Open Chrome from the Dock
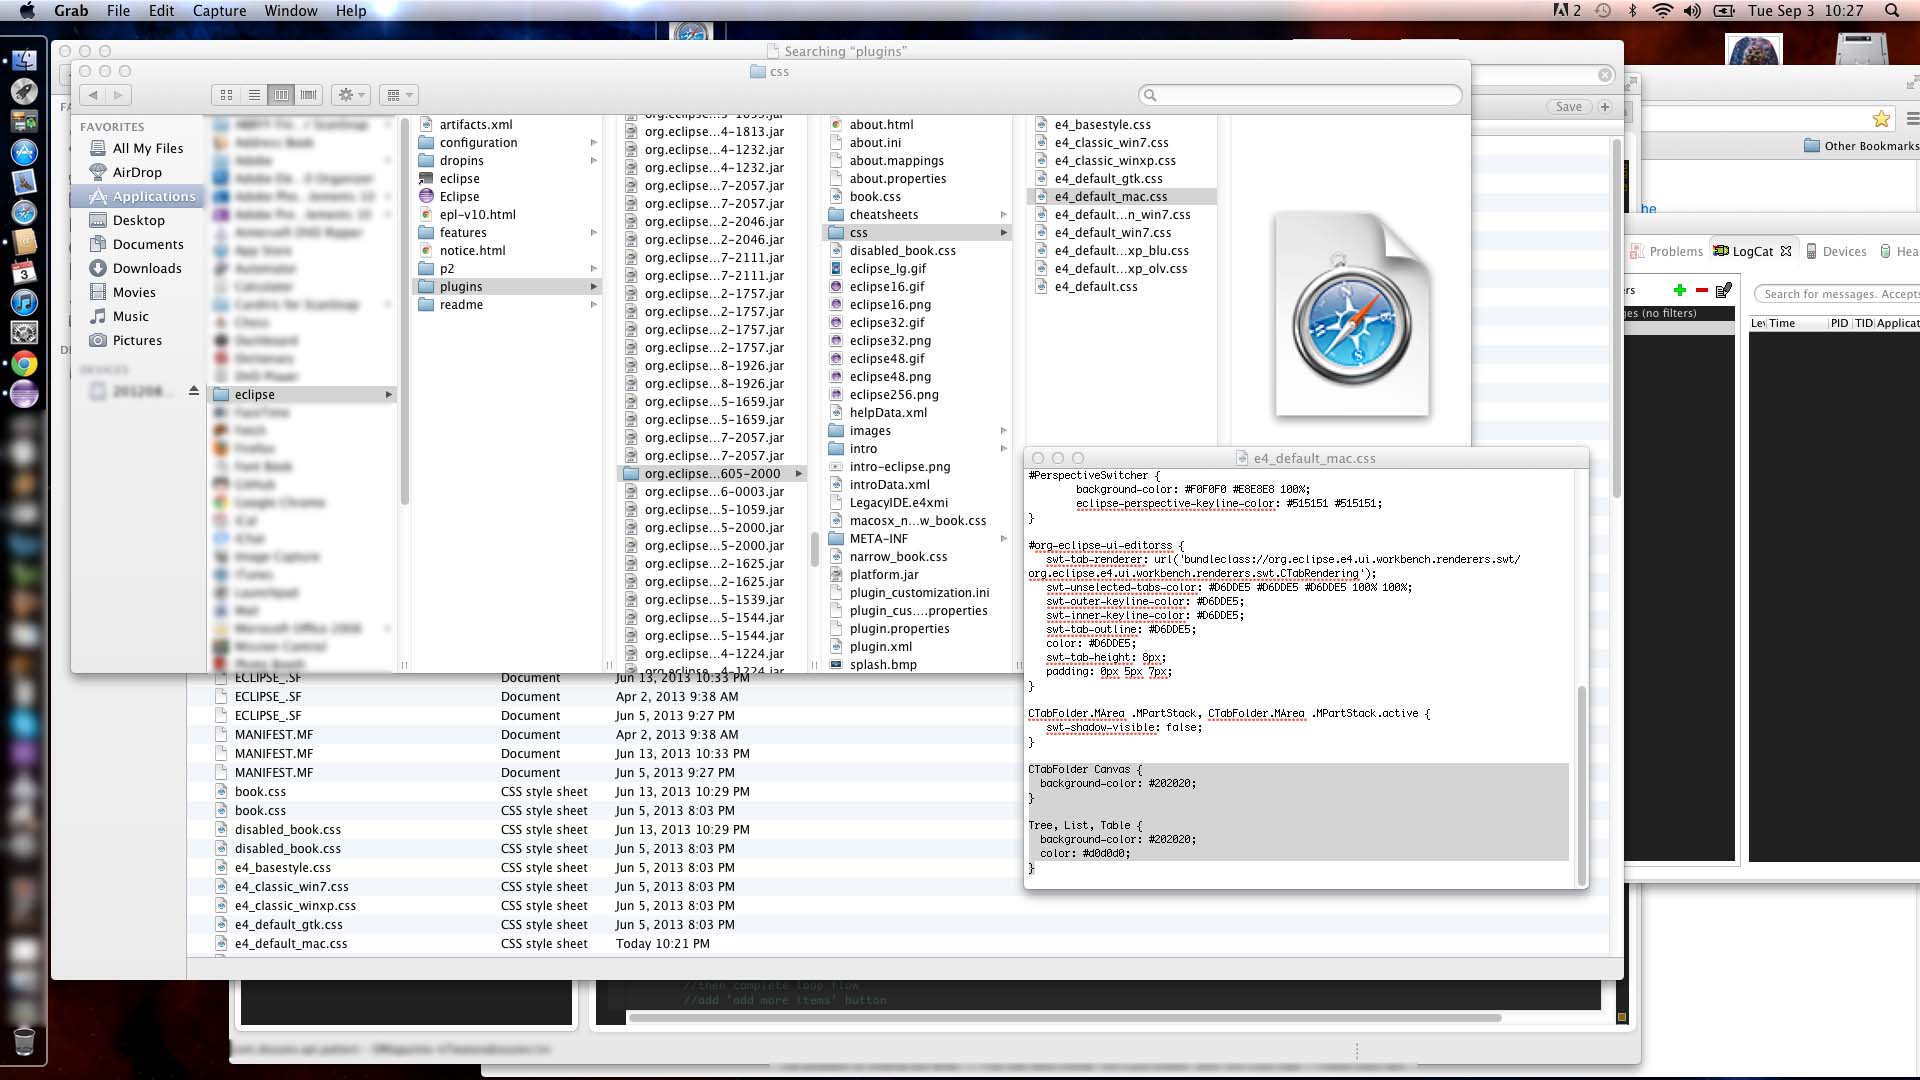The image size is (1920, 1080). pos(25,364)
